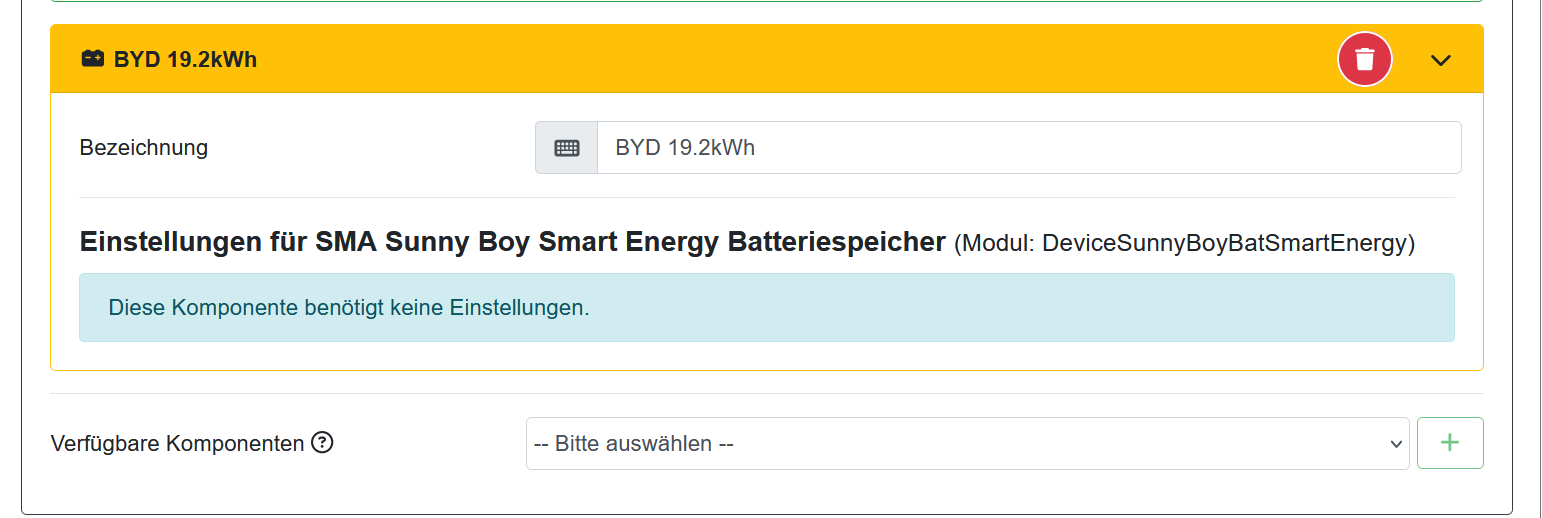
Task: Click the "Bezeichnung" label
Action: pyautogui.click(x=144, y=148)
